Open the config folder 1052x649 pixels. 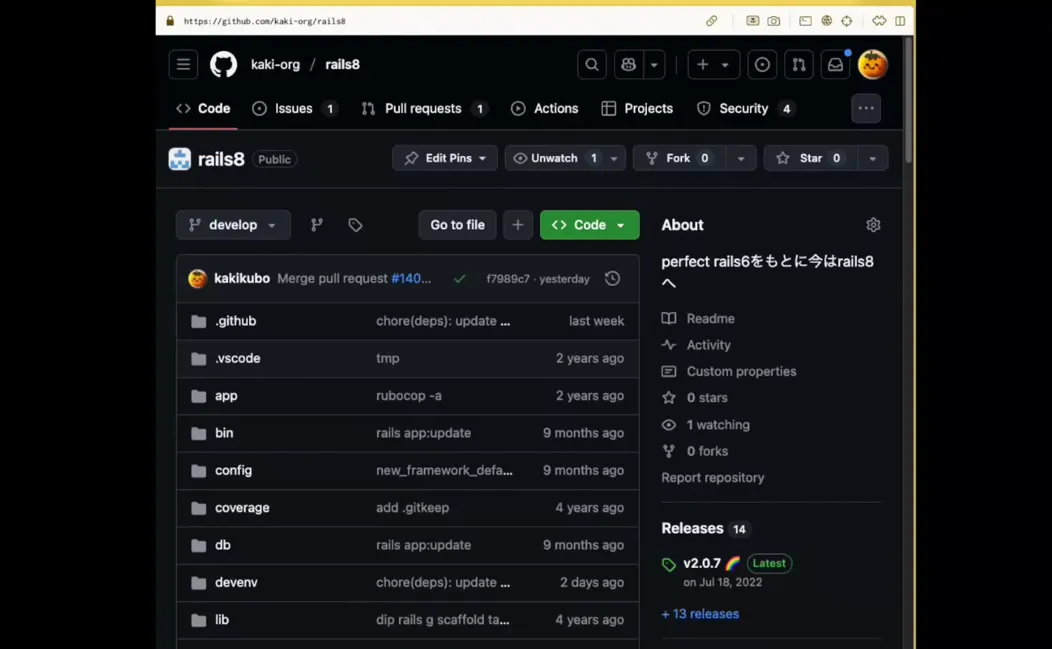(x=233, y=470)
